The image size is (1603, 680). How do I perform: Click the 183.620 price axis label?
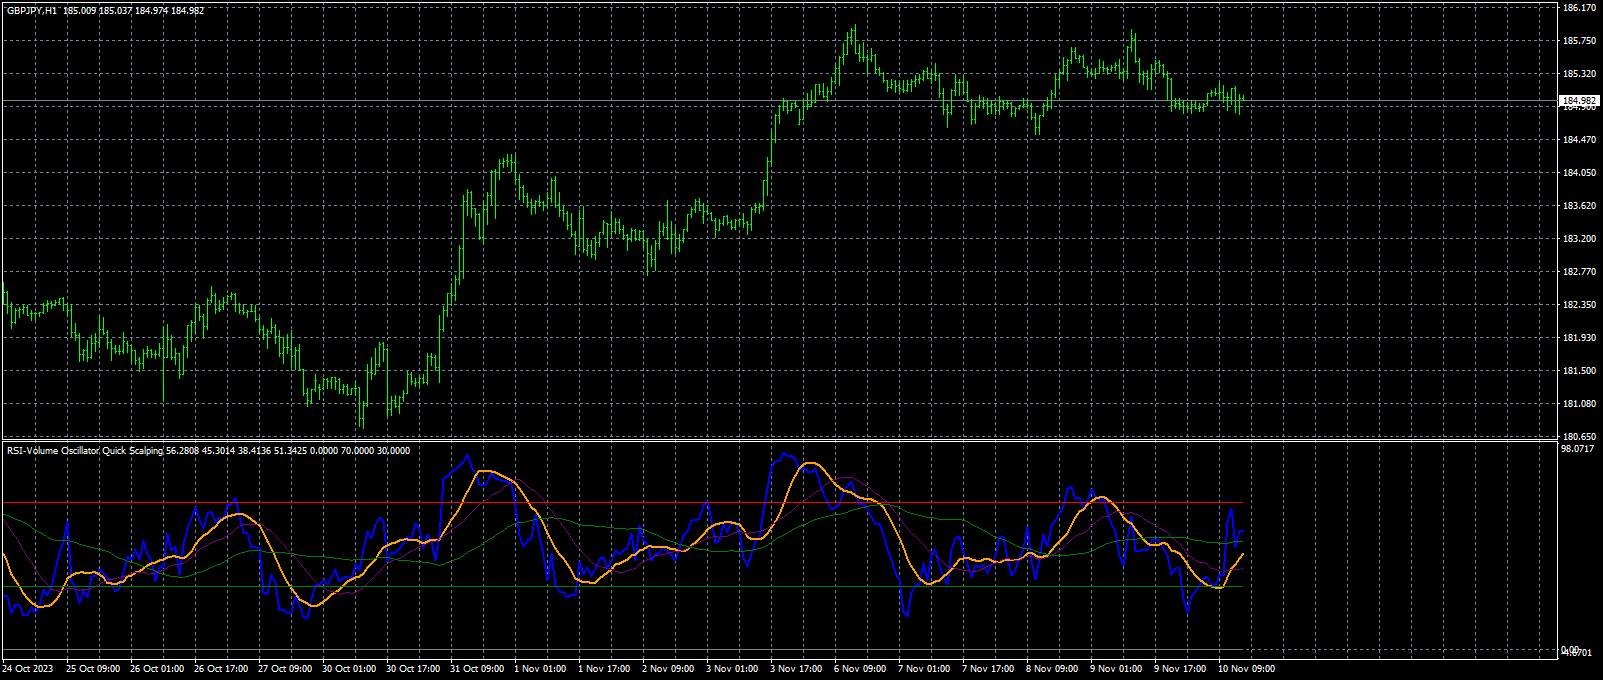(1579, 206)
